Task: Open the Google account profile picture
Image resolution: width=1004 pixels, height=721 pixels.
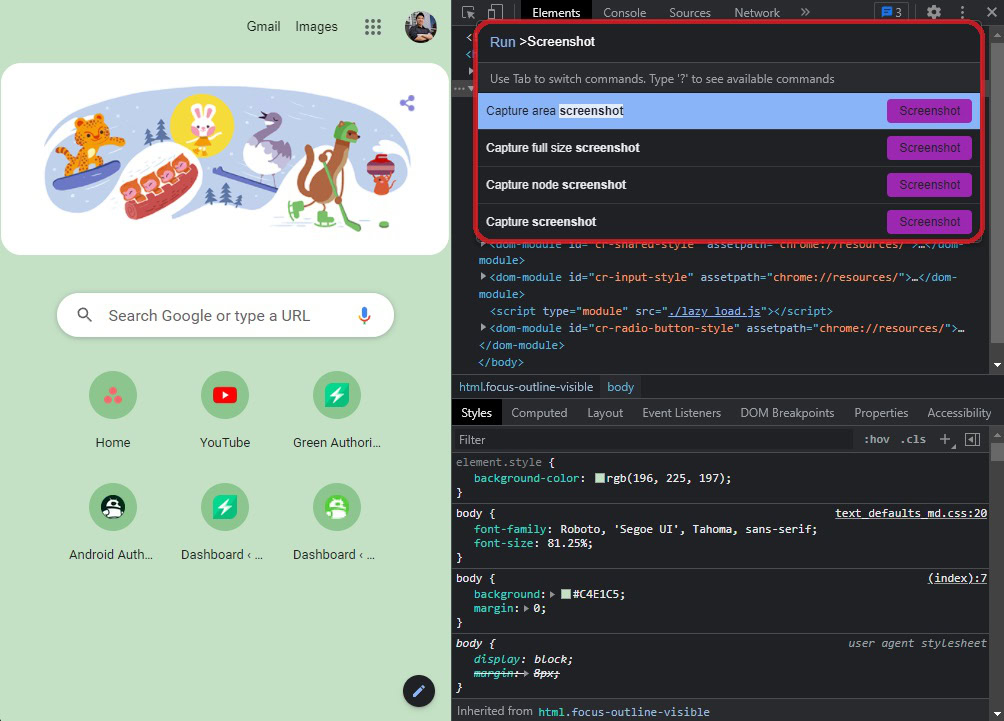Action: (x=421, y=27)
